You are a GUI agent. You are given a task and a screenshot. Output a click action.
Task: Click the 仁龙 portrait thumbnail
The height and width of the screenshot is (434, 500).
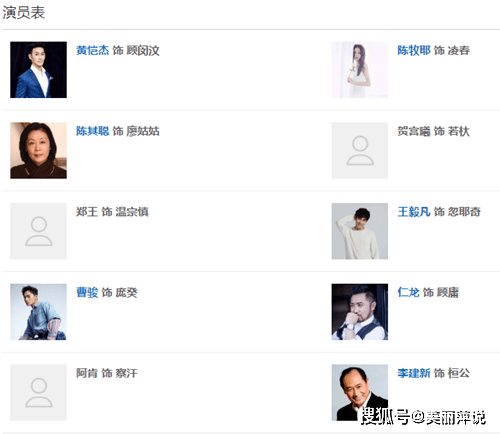[x=360, y=312]
